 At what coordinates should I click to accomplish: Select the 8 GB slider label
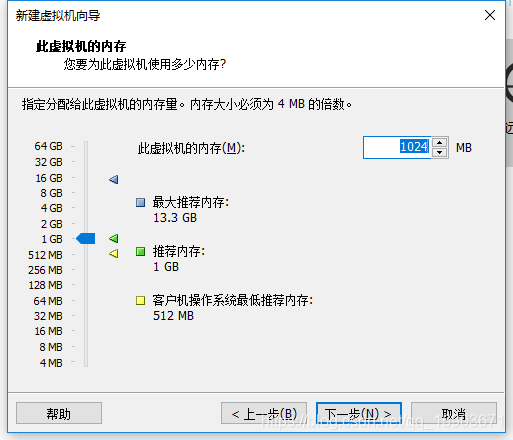pyautogui.click(x=51, y=193)
